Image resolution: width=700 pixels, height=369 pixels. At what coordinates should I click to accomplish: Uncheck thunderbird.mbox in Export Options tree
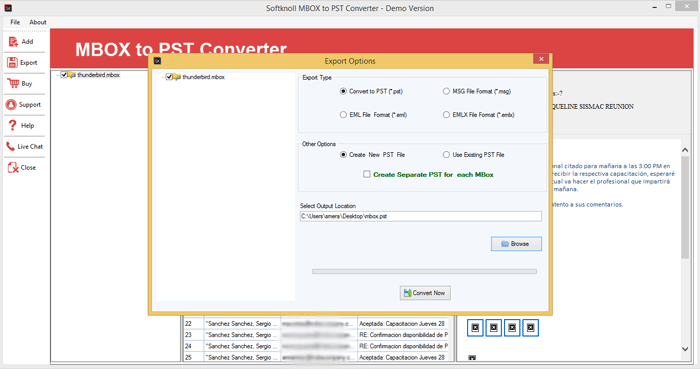[x=169, y=77]
